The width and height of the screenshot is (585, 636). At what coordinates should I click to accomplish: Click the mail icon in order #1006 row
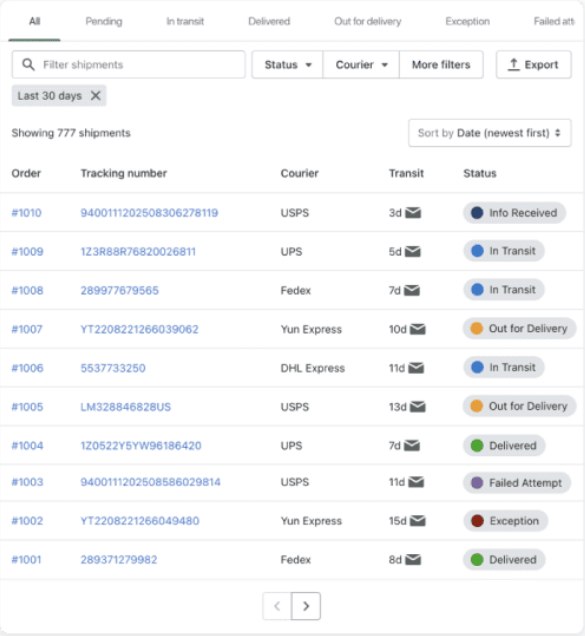click(x=416, y=368)
